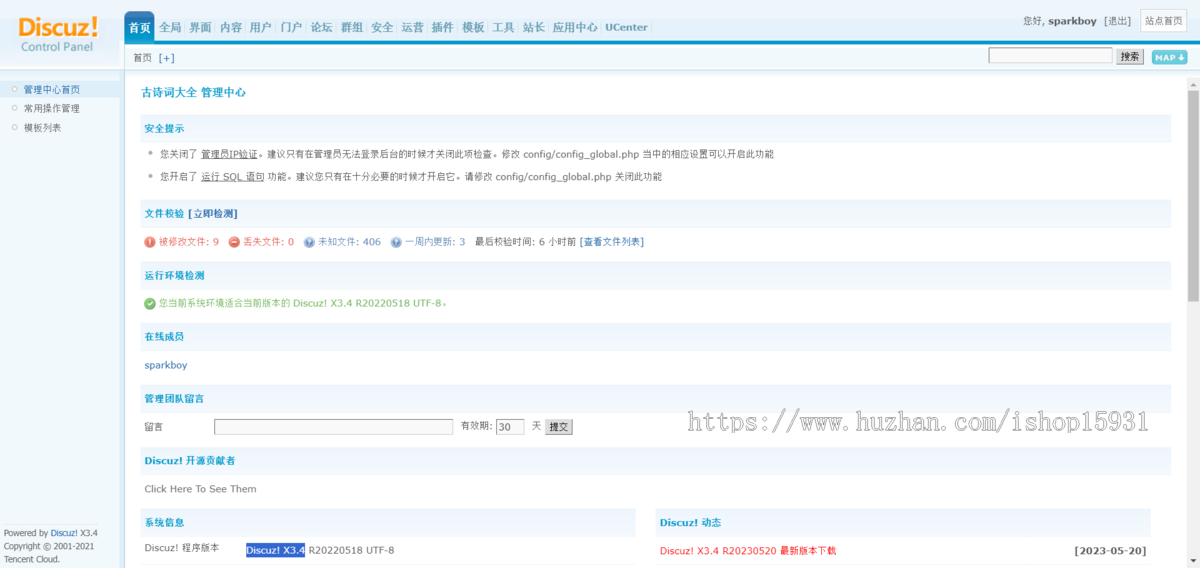
Task: Click the page vertical scrollbar
Action: [1193, 197]
